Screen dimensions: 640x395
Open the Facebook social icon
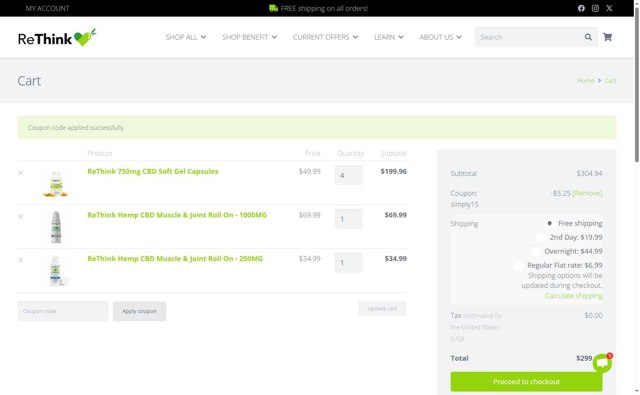pyautogui.click(x=581, y=8)
